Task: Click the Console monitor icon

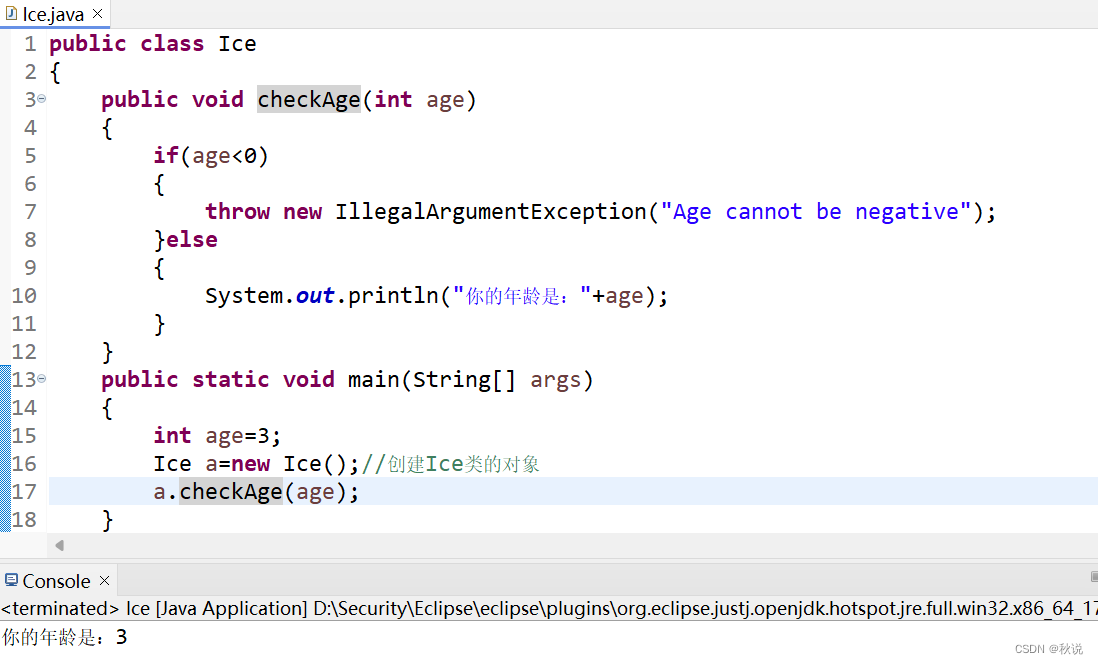Action: click(11, 580)
